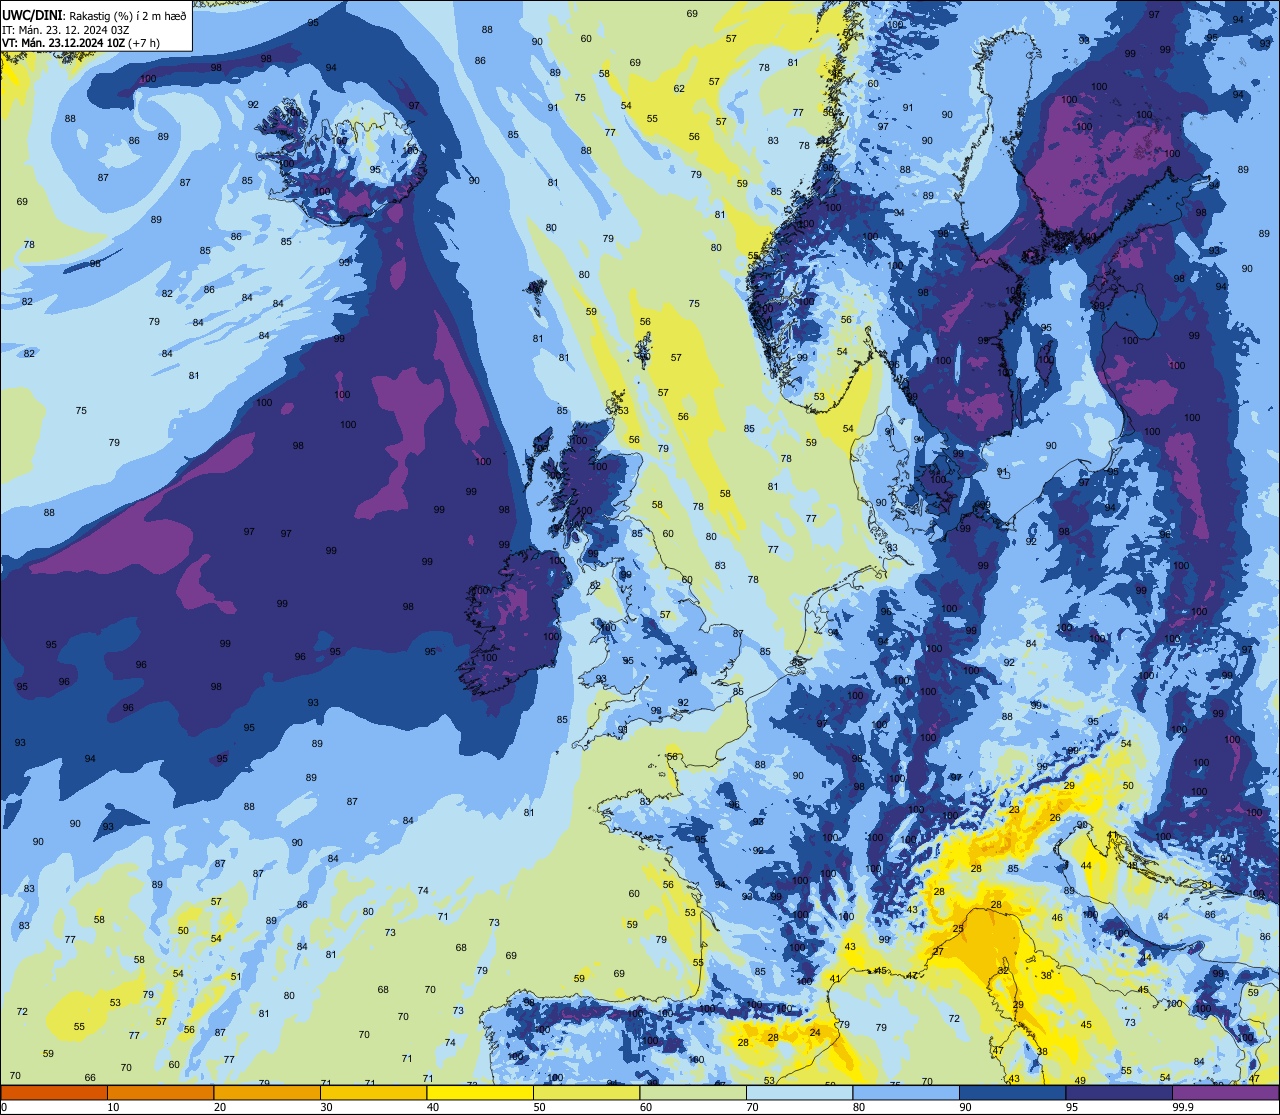This screenshot has height=1115, width=1280.
Task: Click the valid time line "VT: Mán. 23.12.2024 10Z (+7 h)"
Action: [81, 43]
